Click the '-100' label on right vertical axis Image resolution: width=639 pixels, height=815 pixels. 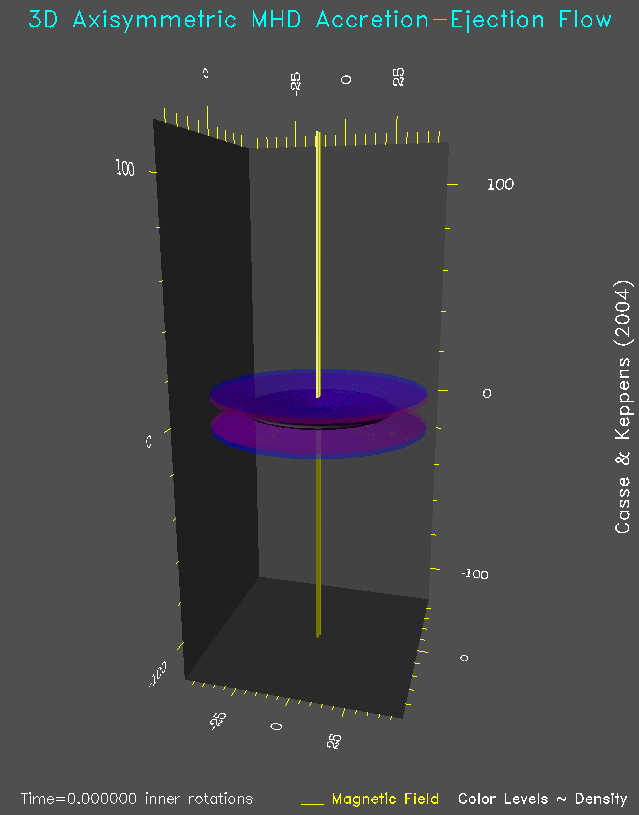[x=475, y=574]
